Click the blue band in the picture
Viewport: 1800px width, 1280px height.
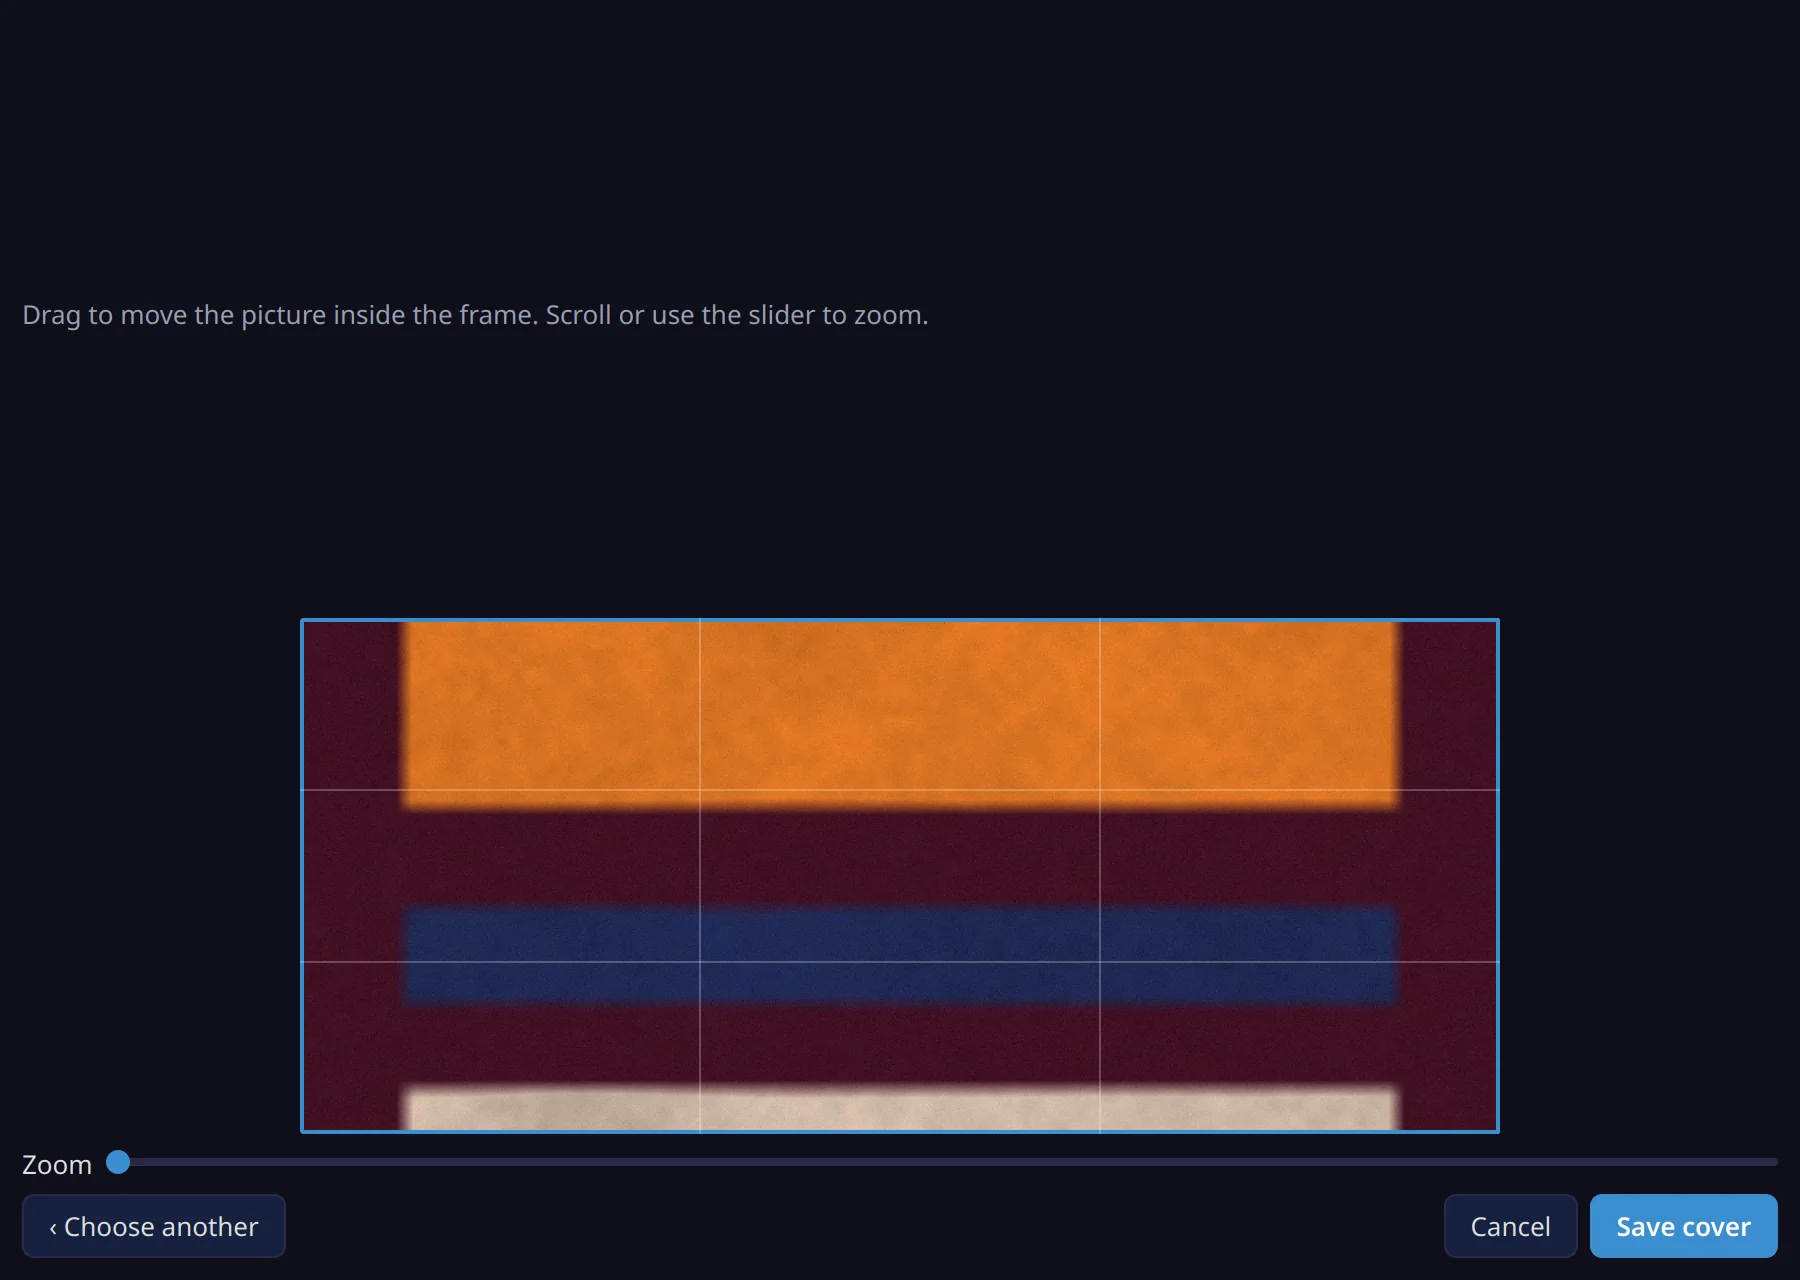[x=900, y=955]
